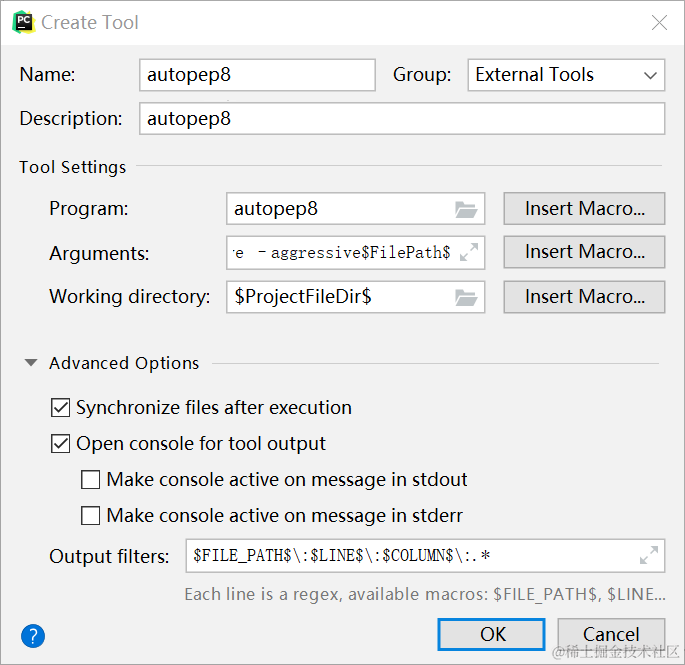Close the Create Tool dialog

(x=659, y=22)
